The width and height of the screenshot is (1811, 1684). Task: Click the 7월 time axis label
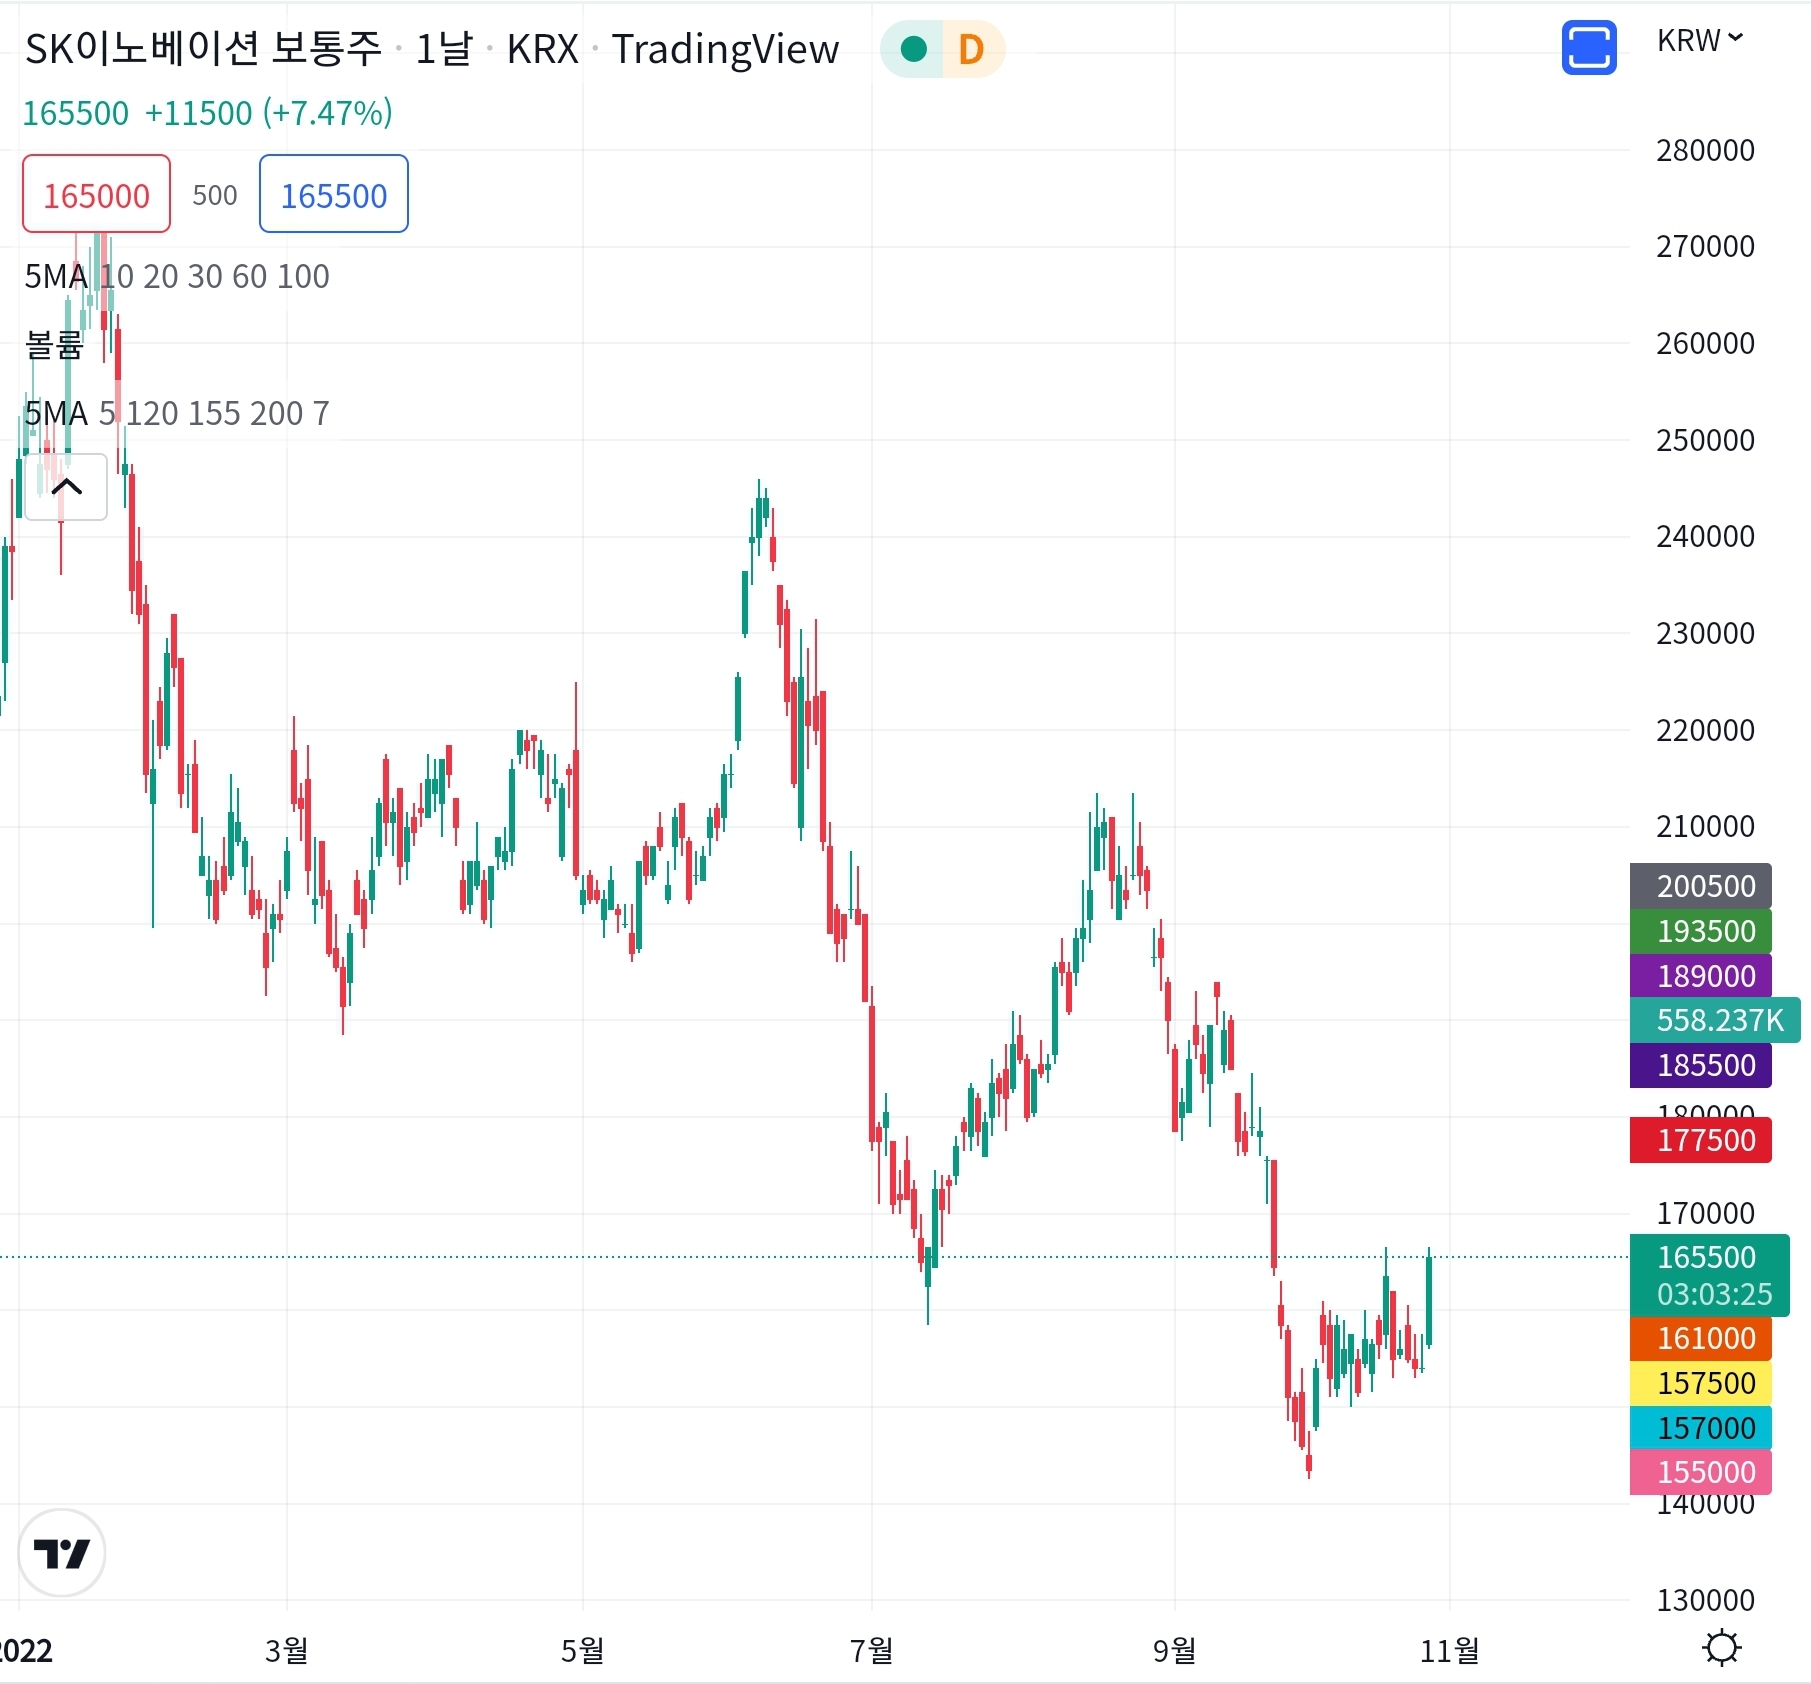tap(871, 1650)
